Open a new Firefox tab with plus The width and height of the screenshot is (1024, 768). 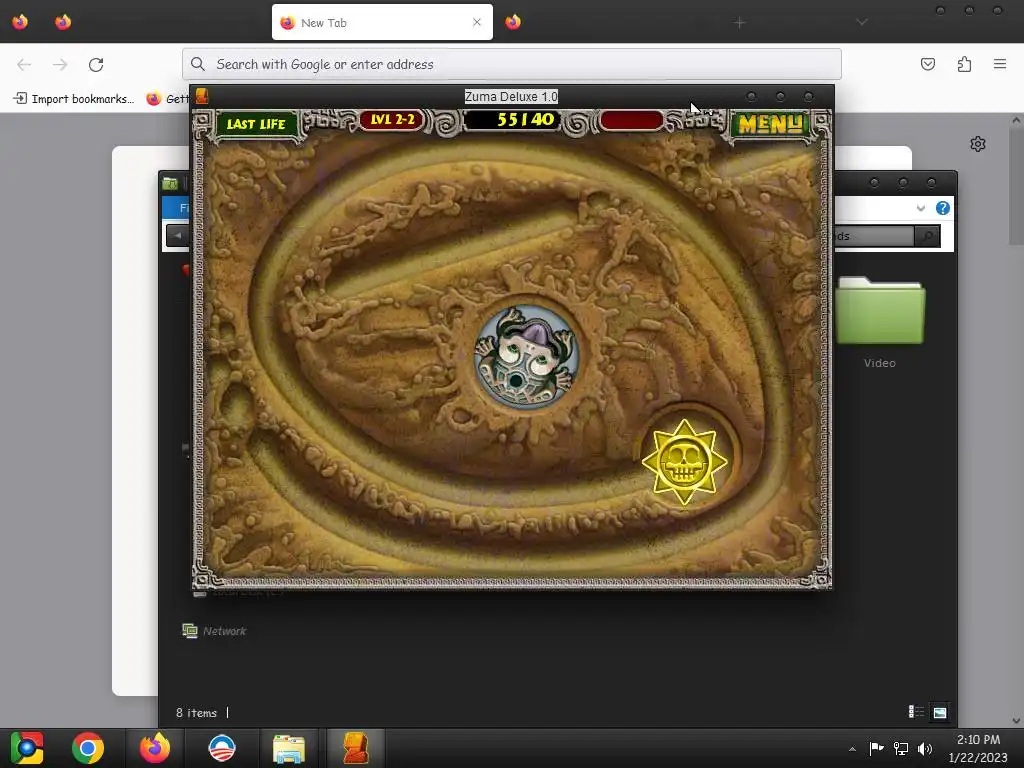click(739, 23)
